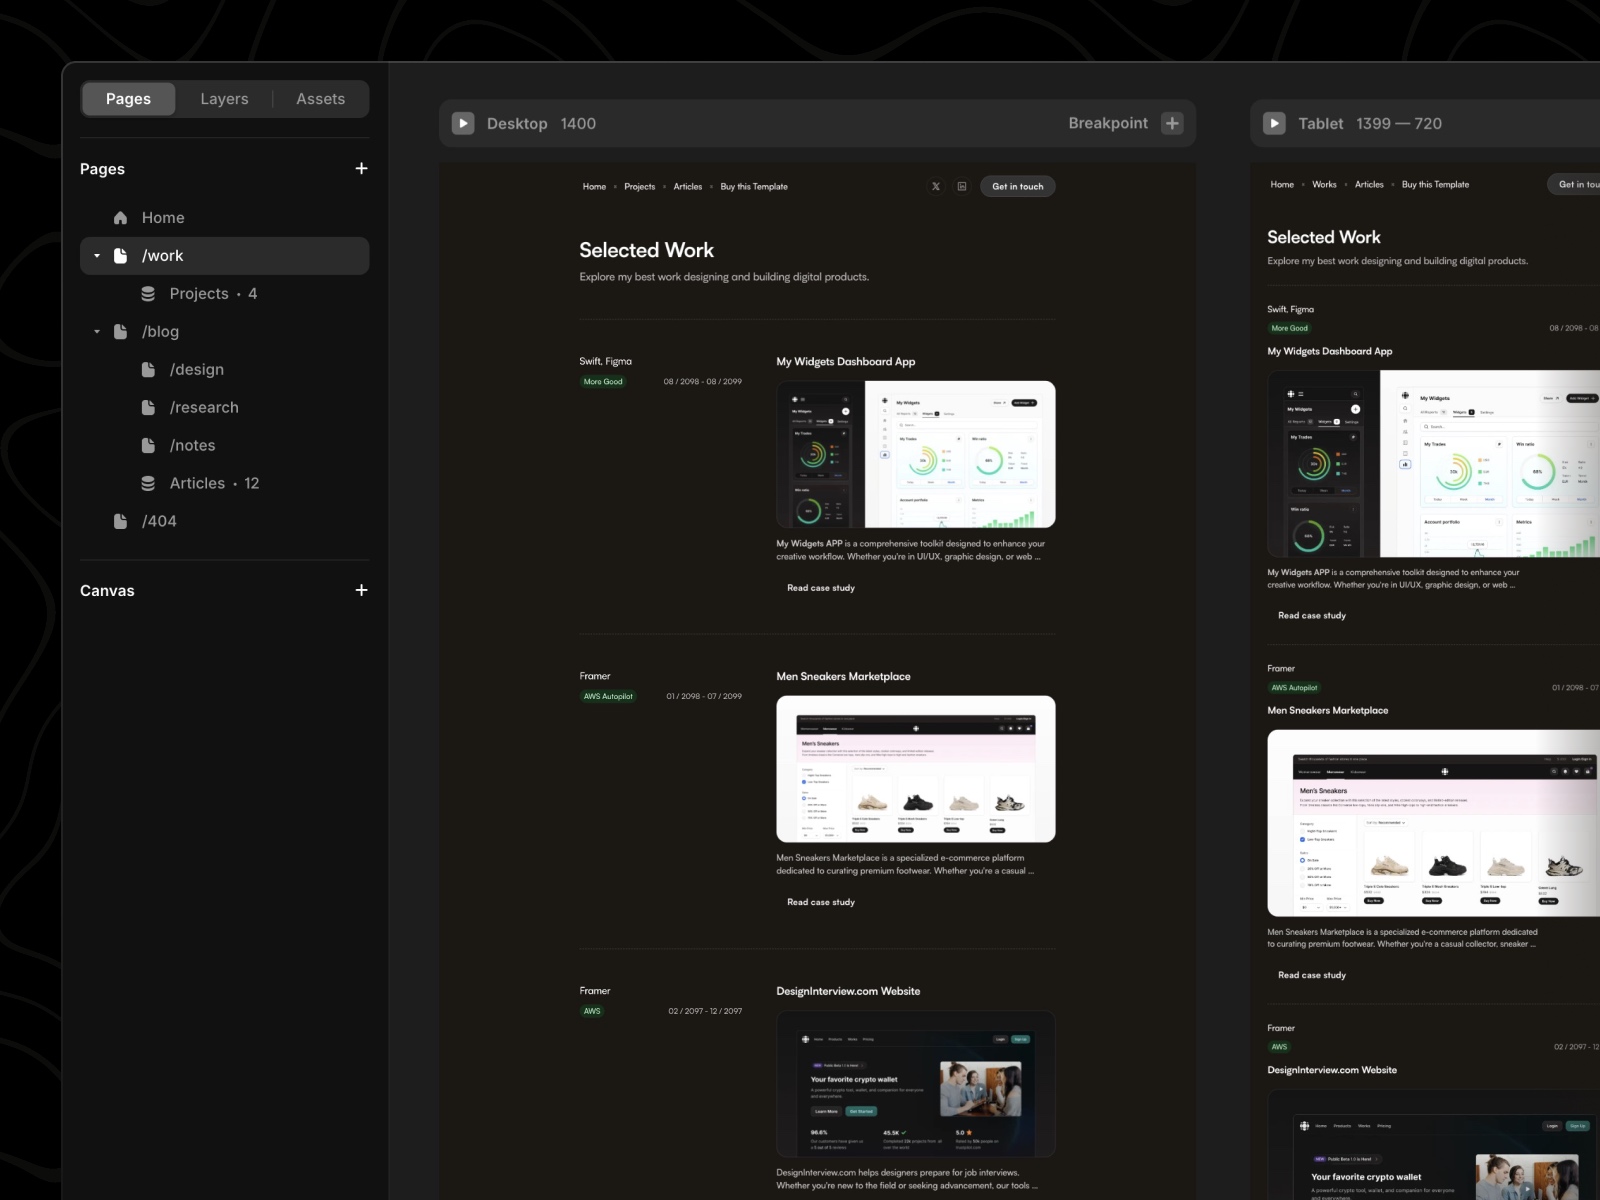Image resolution: width=1600 pixels, height=1200 pixels.
Task: Click Read case study under My Widgets Dashboard App
Action: click(x=820, y=588)
